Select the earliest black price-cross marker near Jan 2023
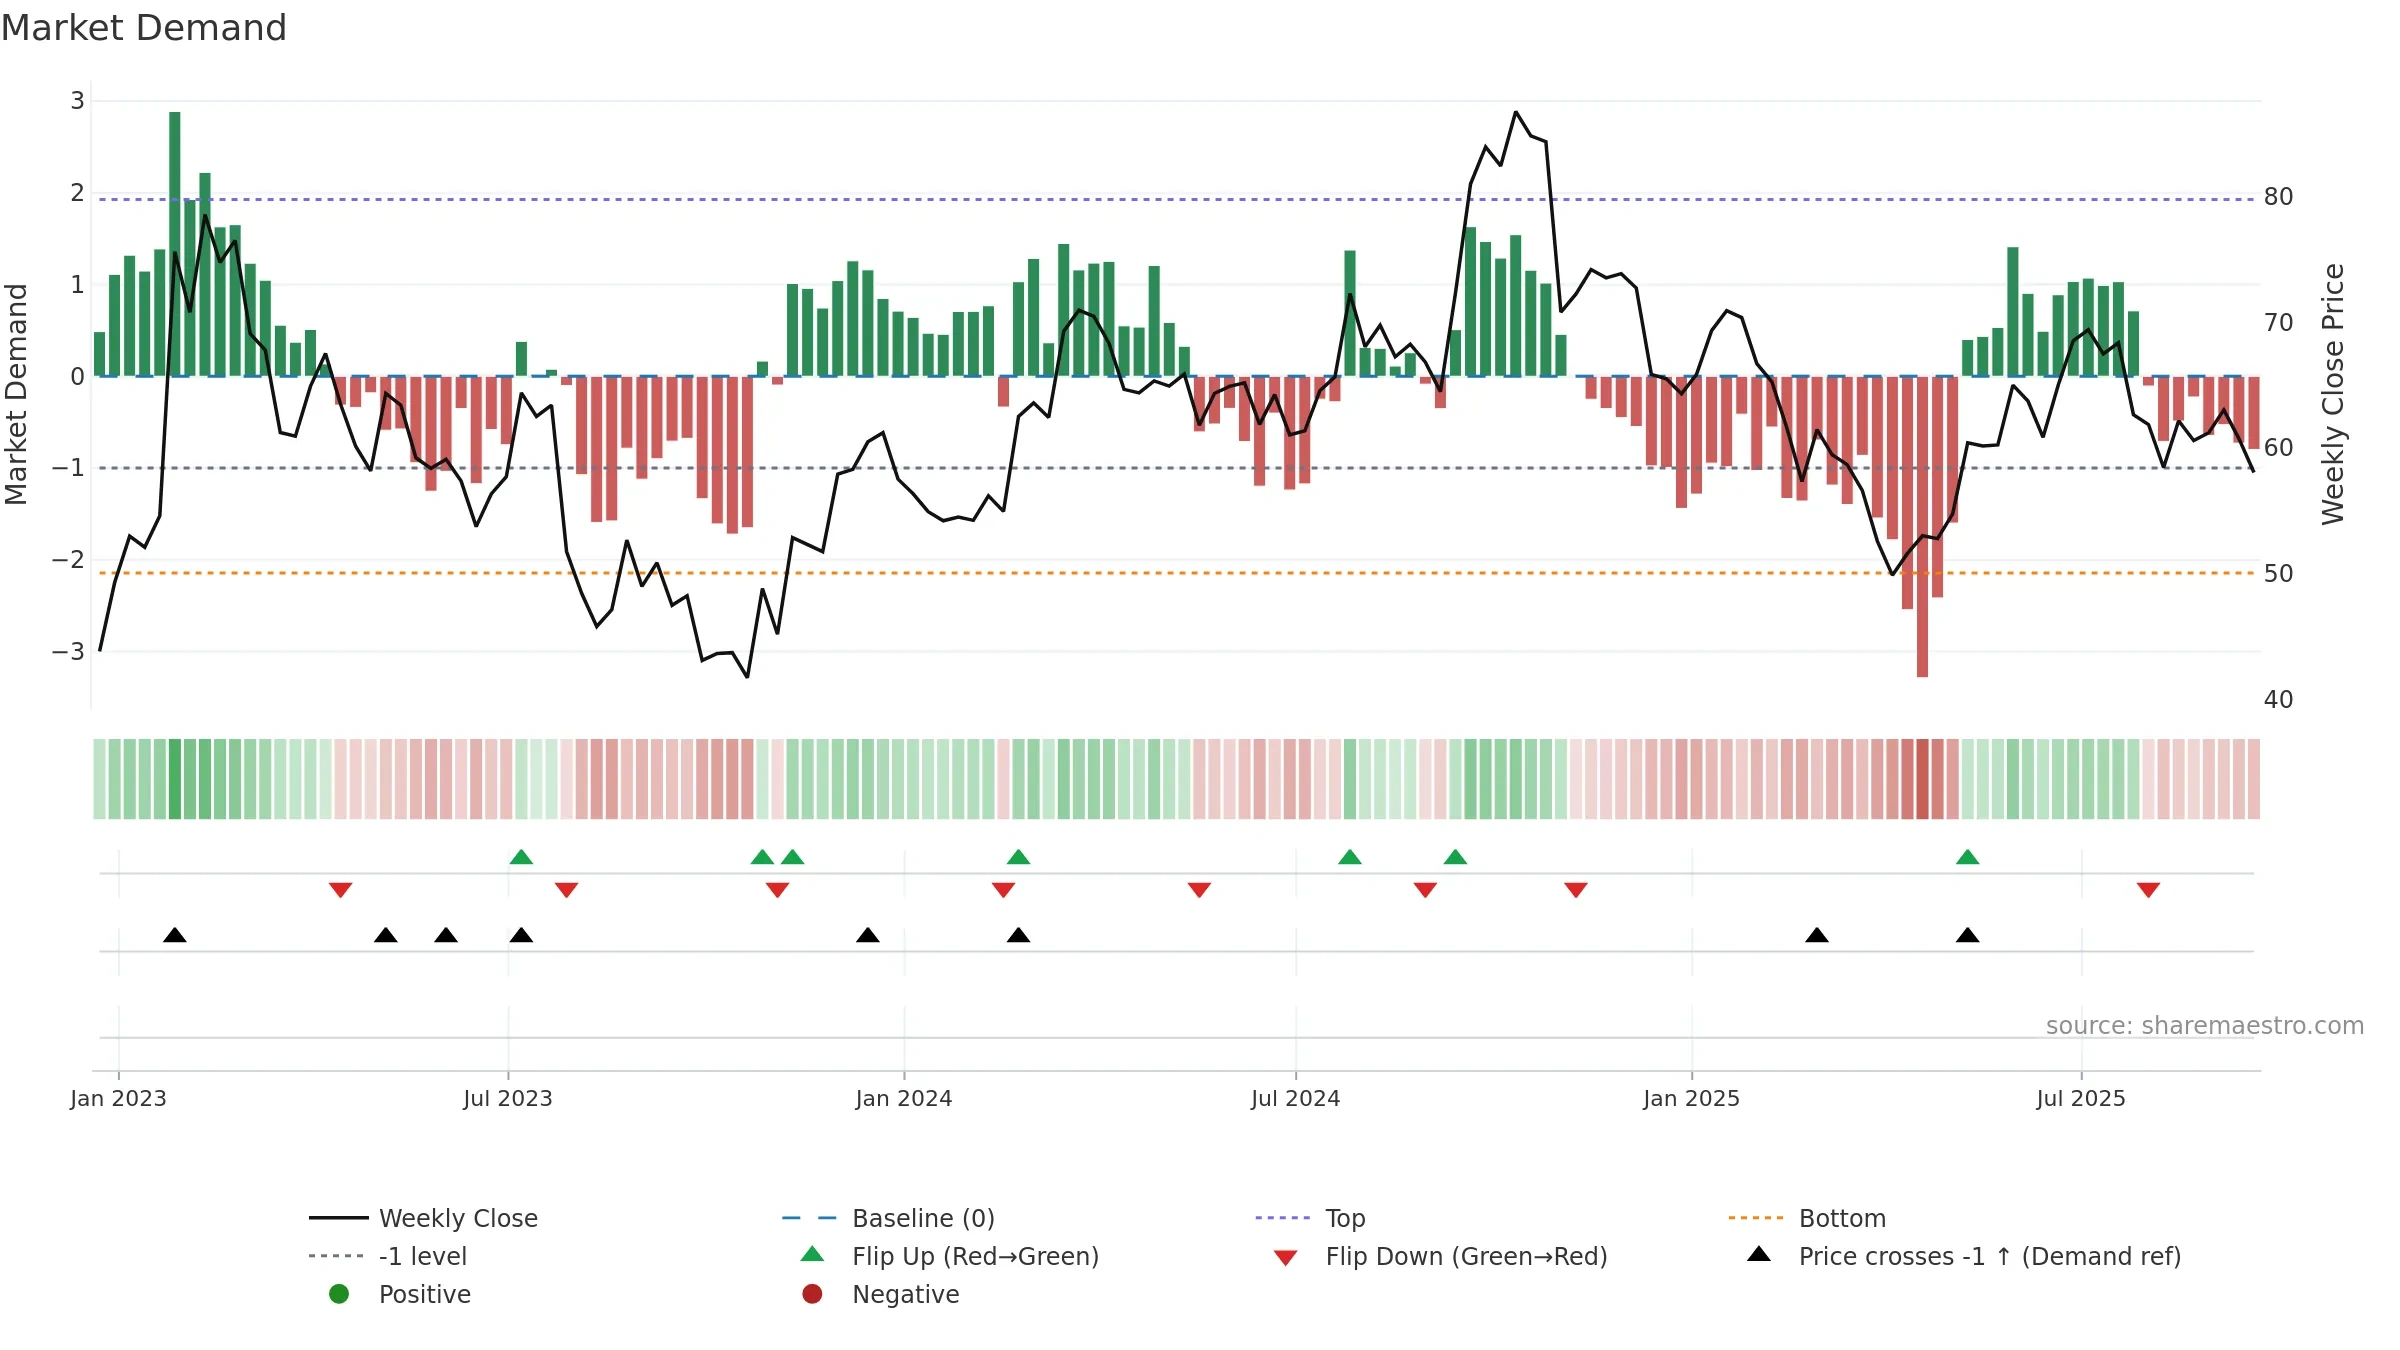 175,935
